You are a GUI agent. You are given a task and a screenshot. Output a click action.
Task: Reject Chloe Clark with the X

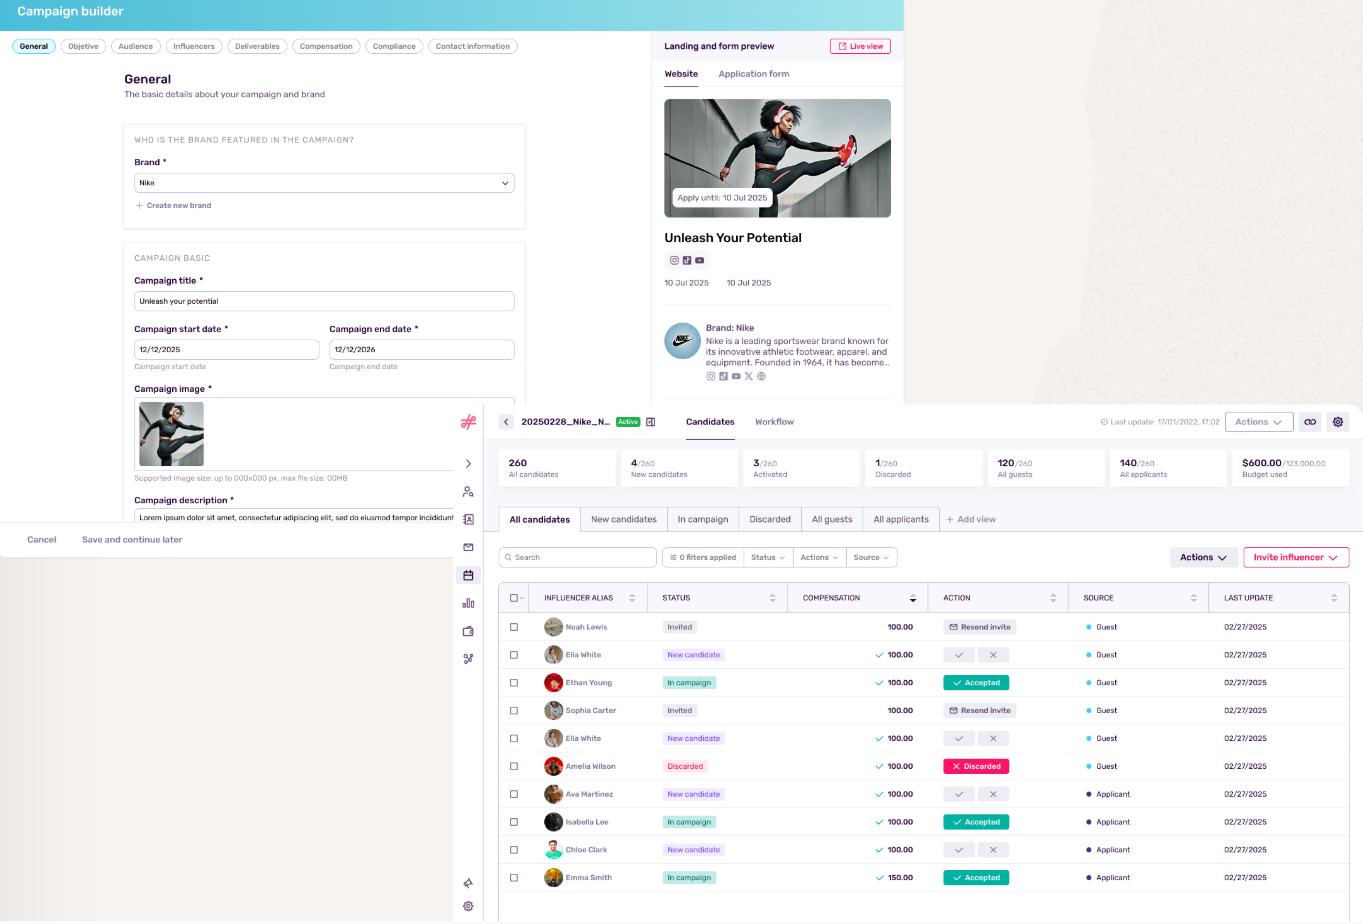click(x=993, y=850)
